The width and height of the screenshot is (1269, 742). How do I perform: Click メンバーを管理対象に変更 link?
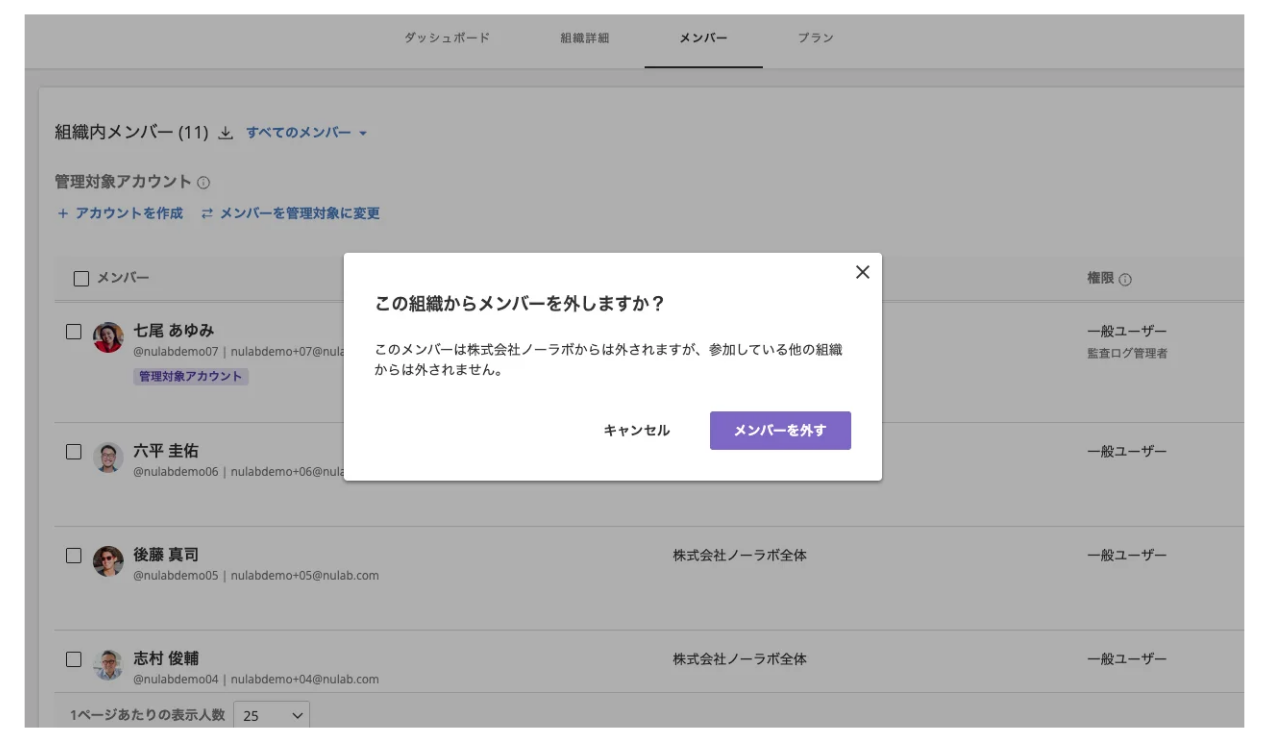290,213
